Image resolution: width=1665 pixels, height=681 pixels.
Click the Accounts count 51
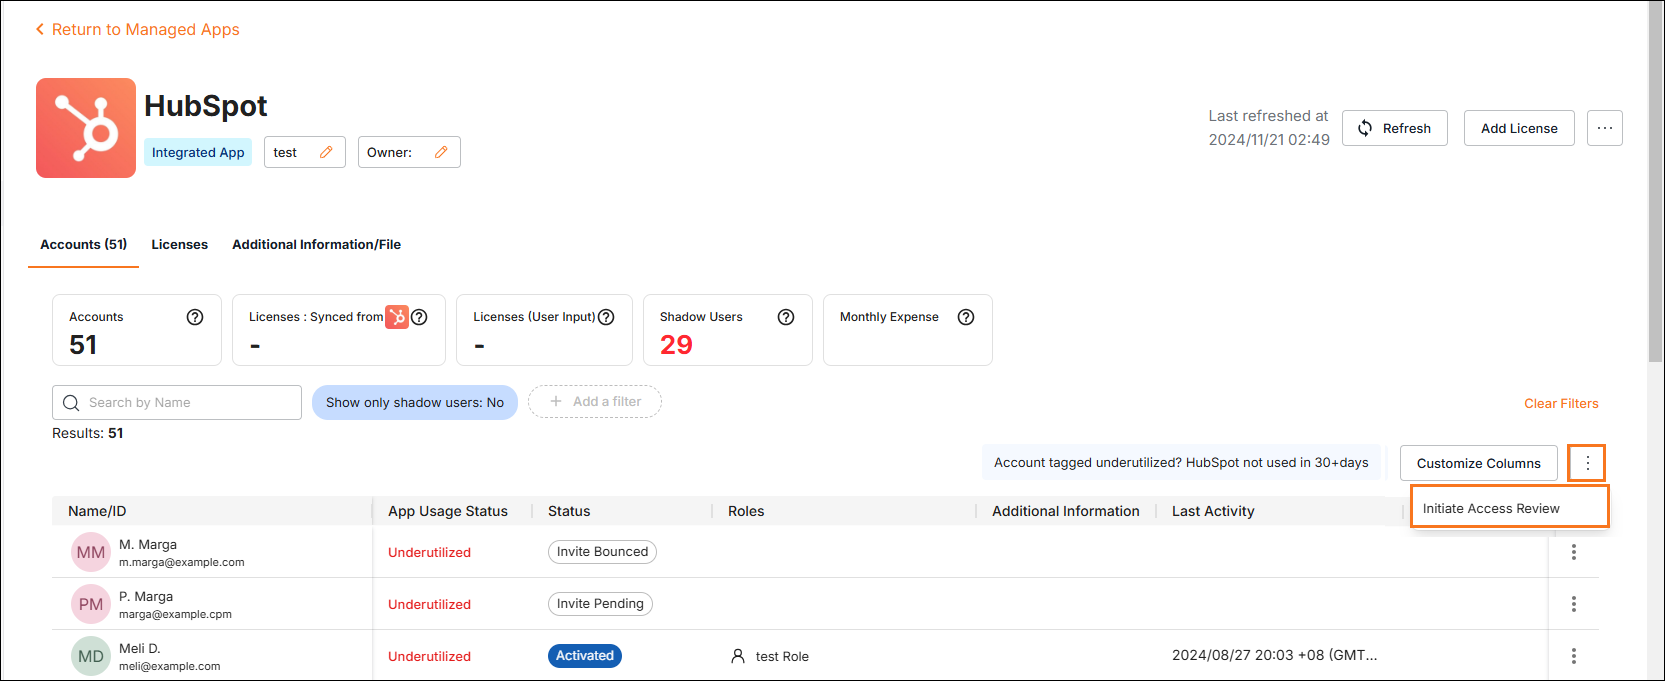click(83, 345)
